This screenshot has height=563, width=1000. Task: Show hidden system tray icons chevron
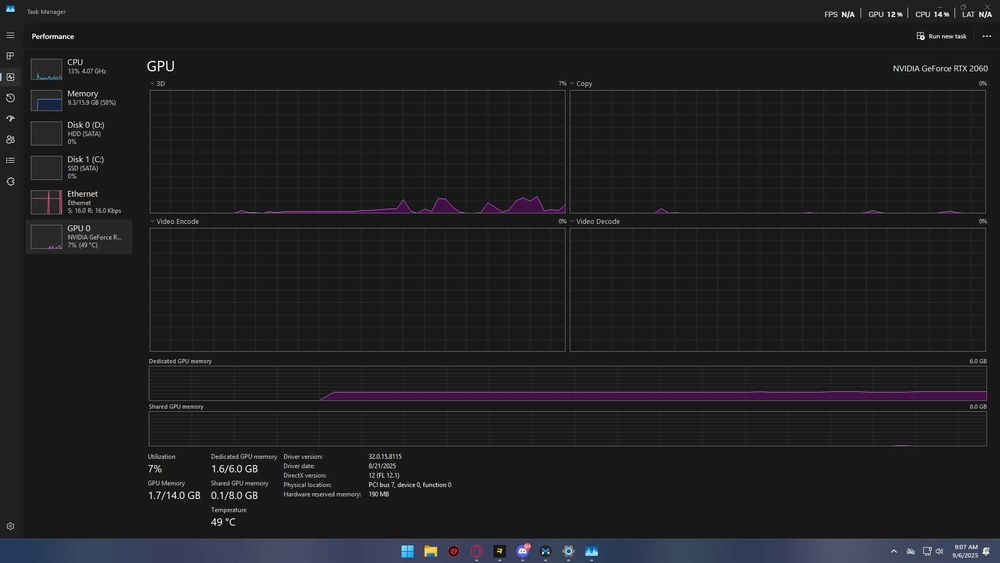point(893,552)
